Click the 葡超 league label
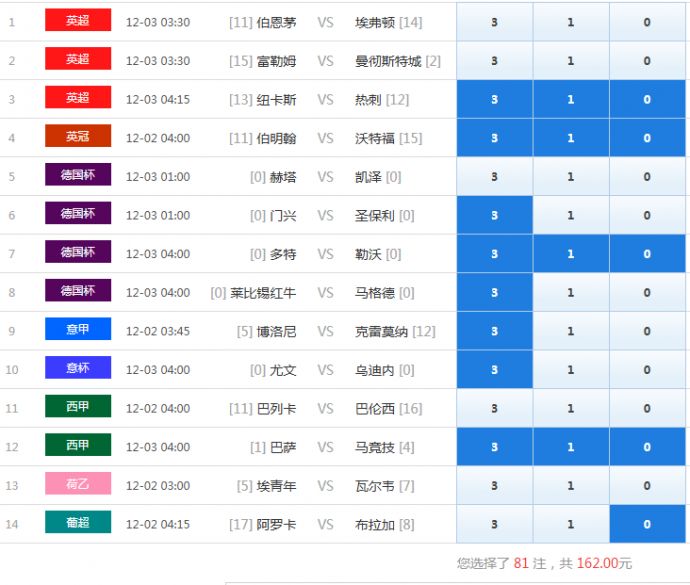Screen dimensions: 690x585 click(x=78, y=523)
